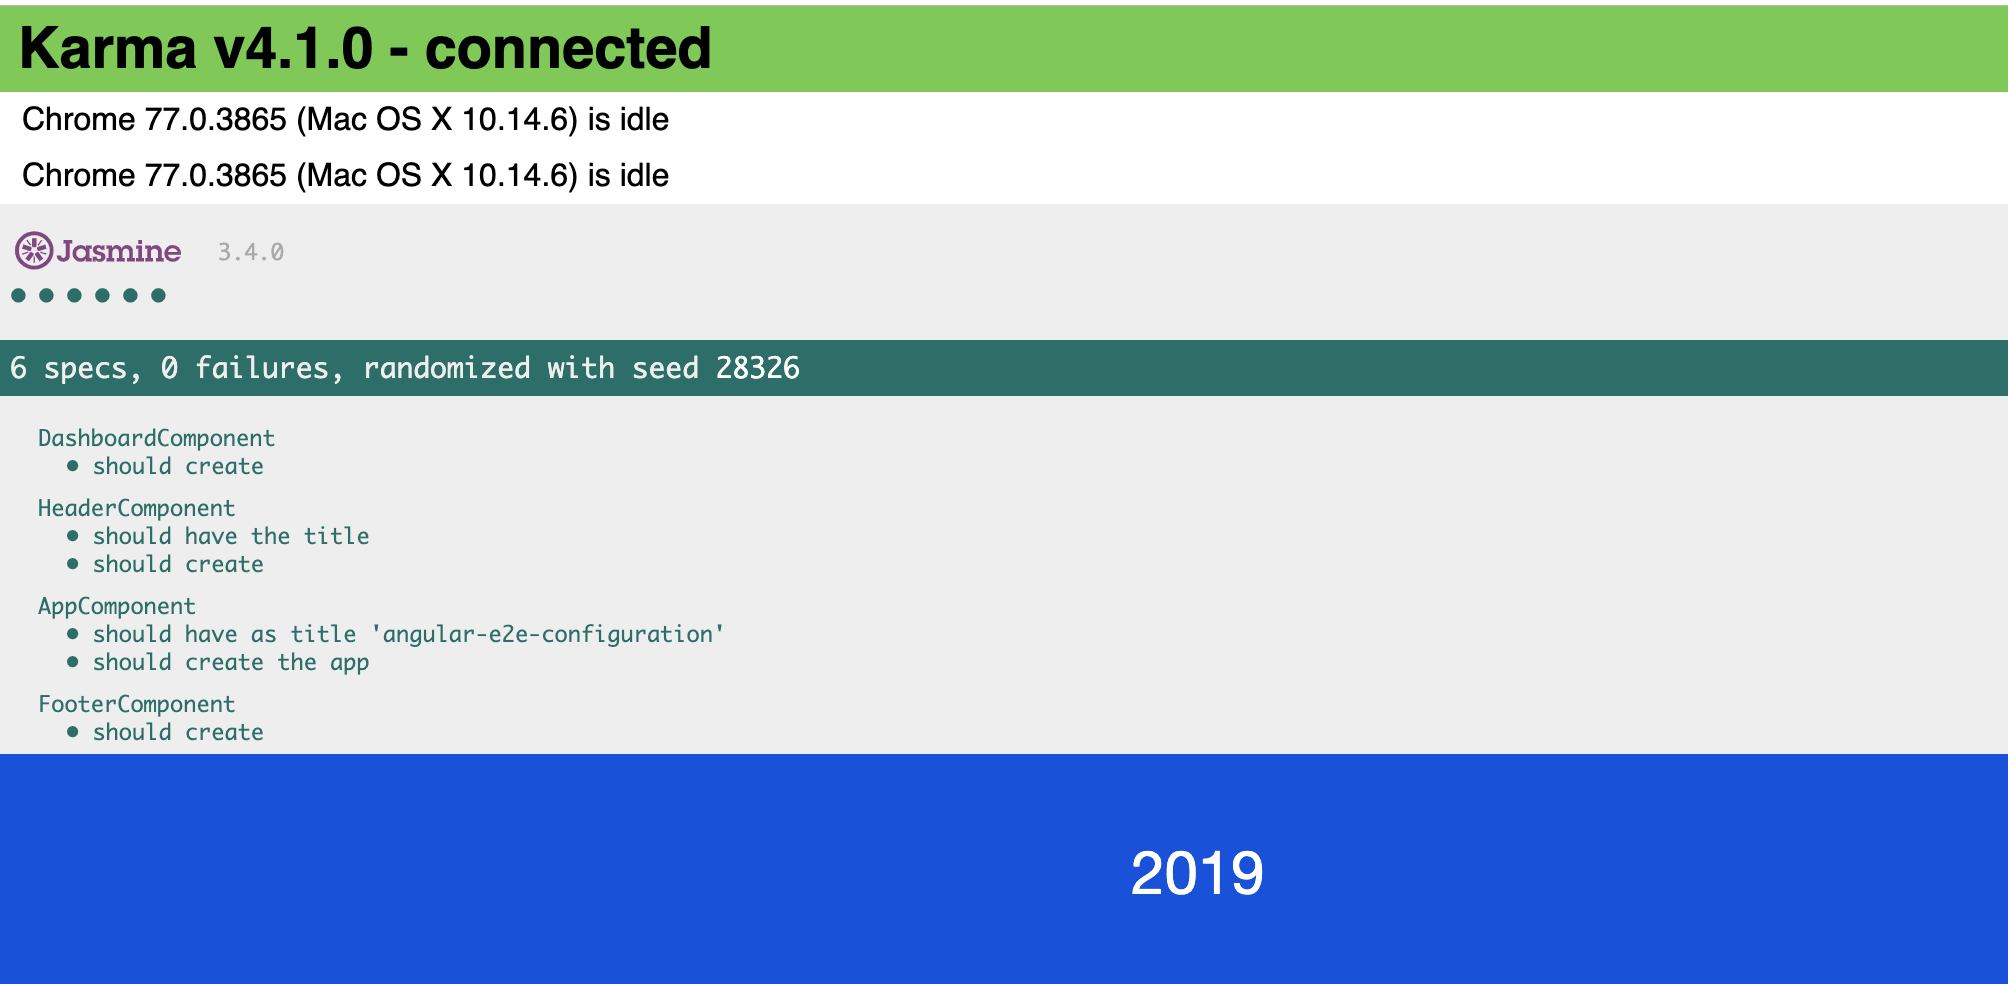Select spec 'should have as title angular-e2e-configuration'

[408, 633]
